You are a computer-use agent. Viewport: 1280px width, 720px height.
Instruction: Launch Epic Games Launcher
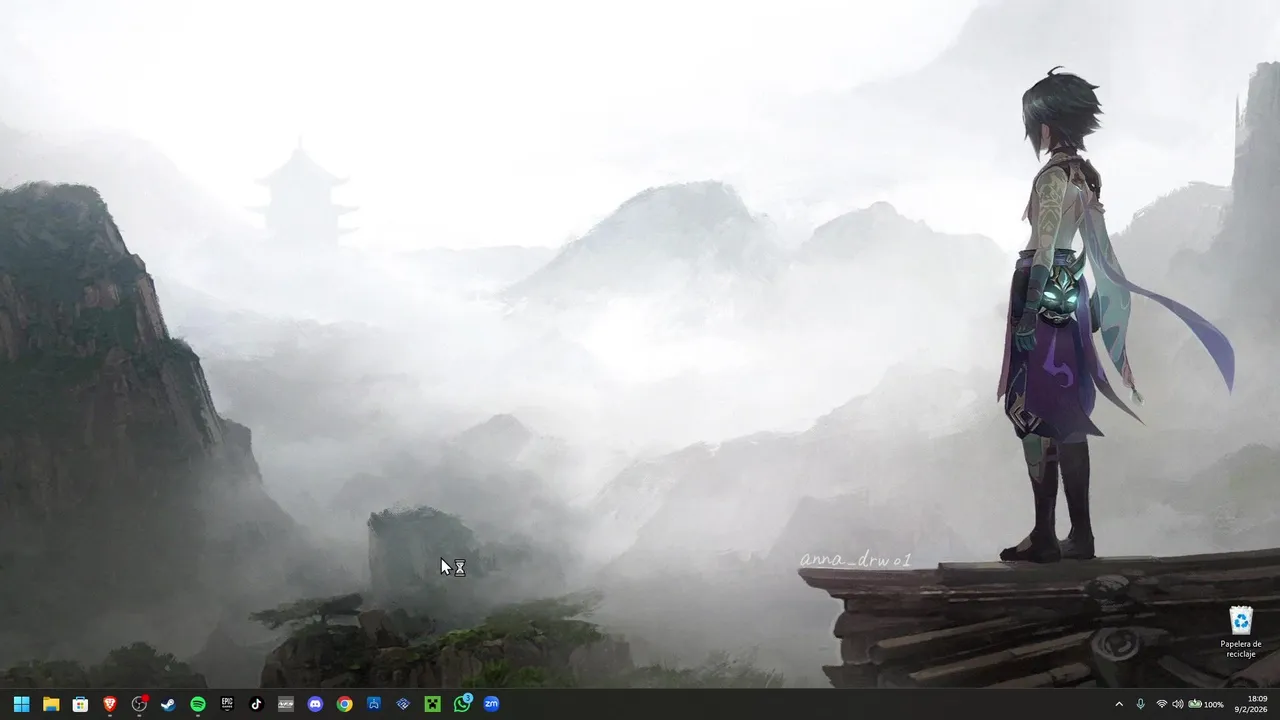[x=227, y=704]
